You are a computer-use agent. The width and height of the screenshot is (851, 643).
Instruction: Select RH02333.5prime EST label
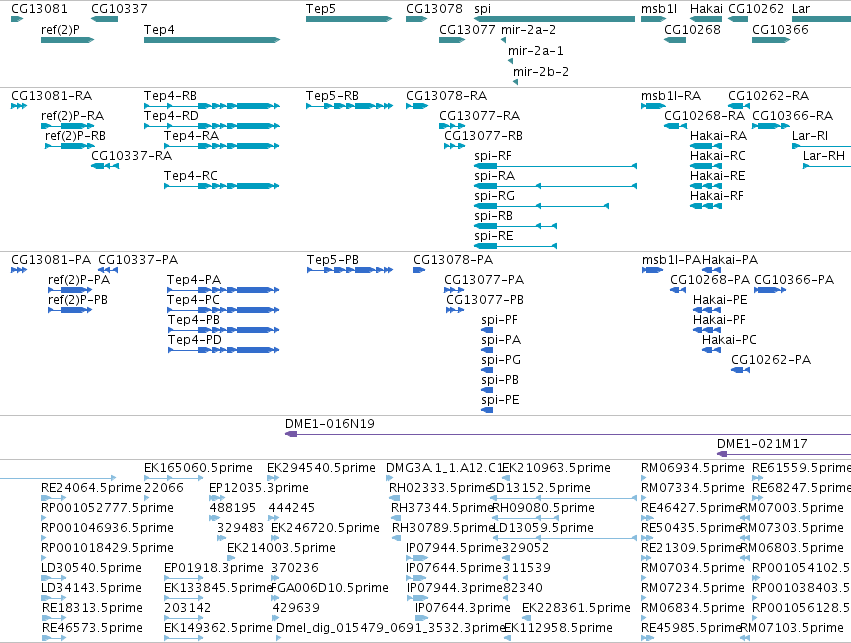click(x=440, y=488)
